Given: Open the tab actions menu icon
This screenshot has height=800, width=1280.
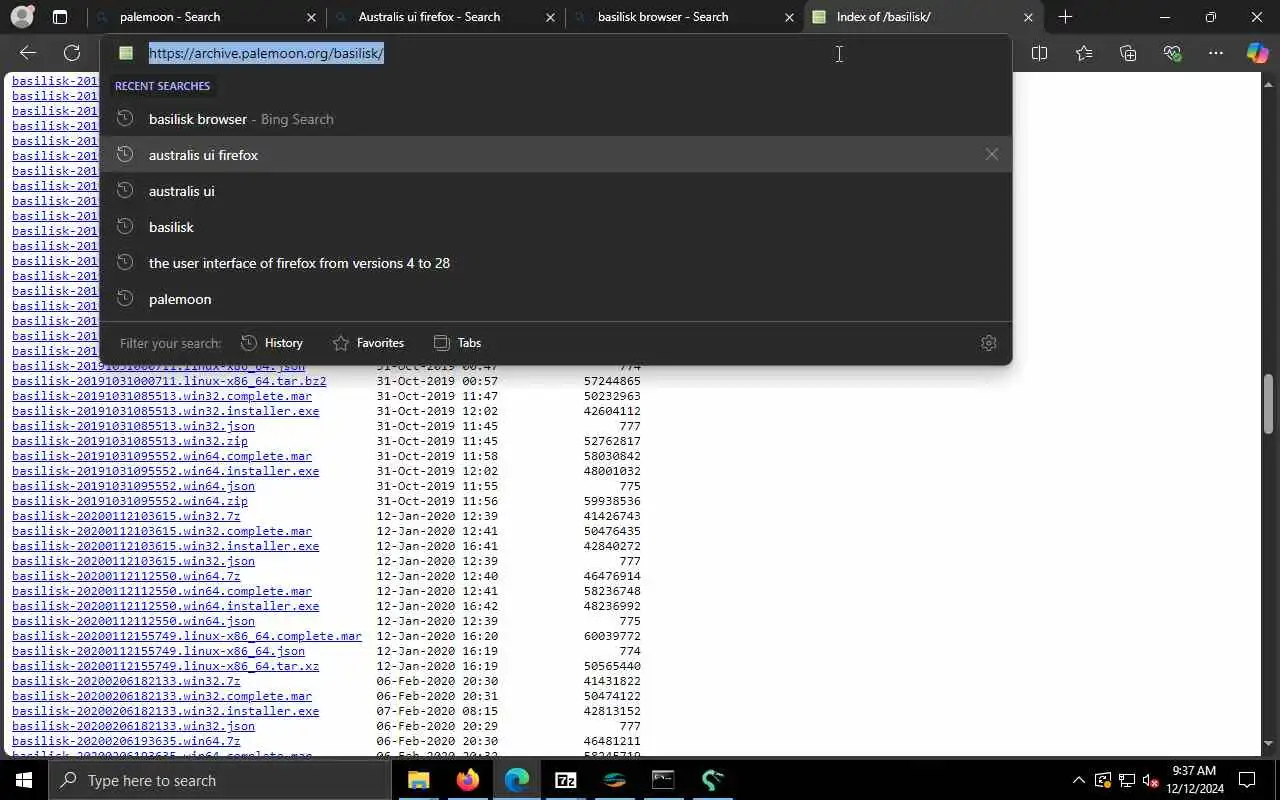Looking at the screenshot, I should pos(60,17).
